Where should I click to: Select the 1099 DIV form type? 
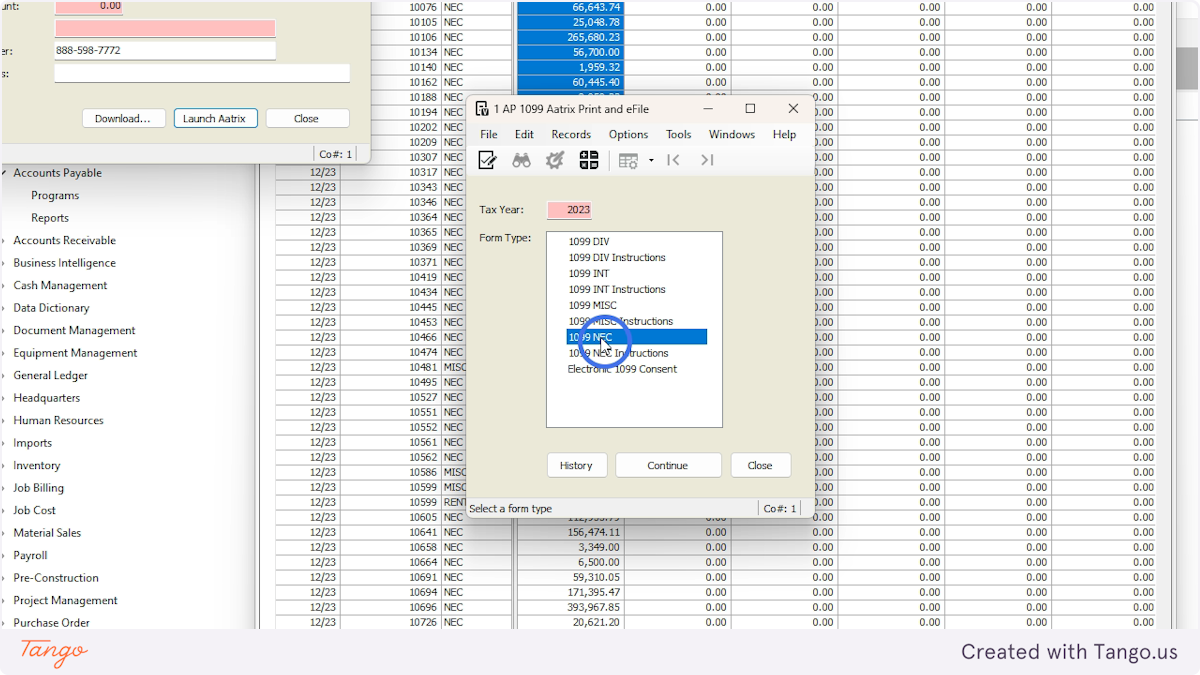click(x=590, y=241)
